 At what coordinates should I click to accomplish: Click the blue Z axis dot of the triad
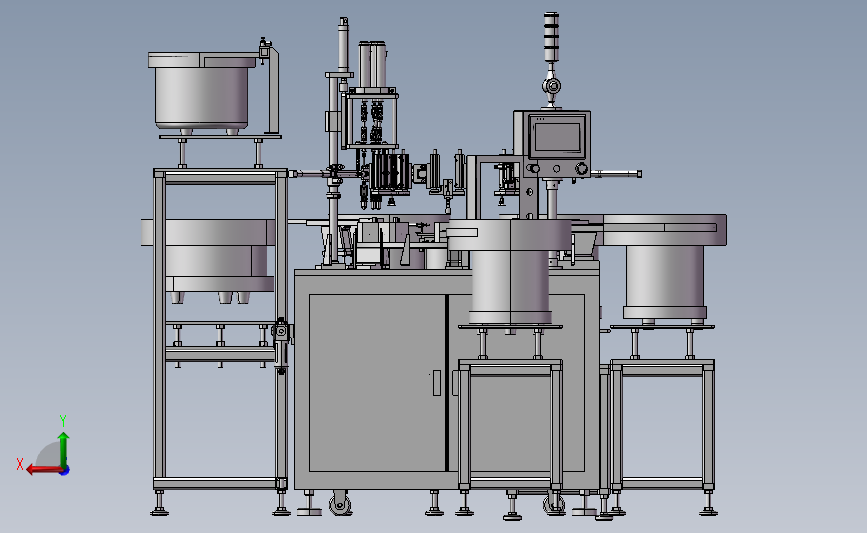tap(65, 471)
